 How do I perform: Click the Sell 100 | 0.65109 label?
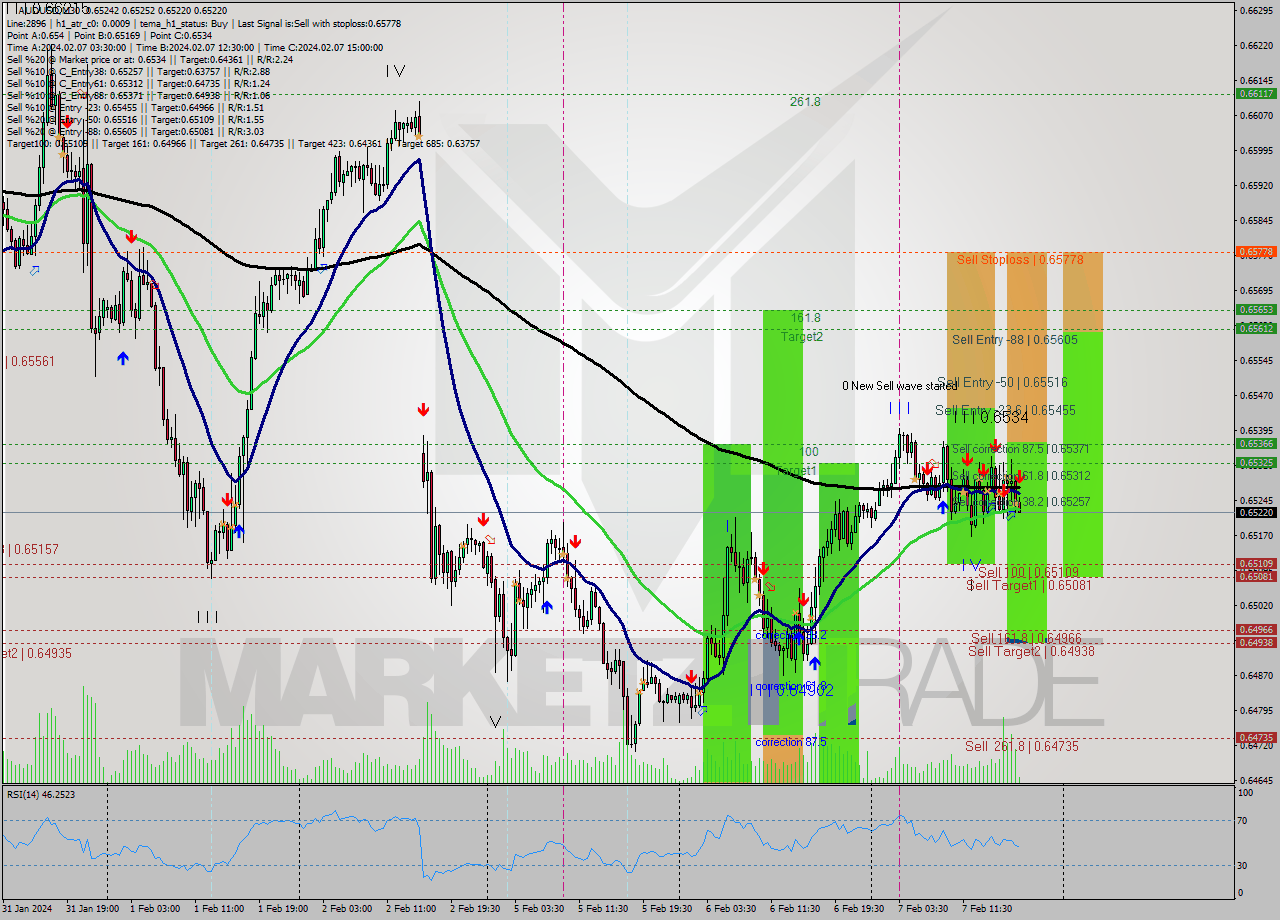(x=1027, y=572)
